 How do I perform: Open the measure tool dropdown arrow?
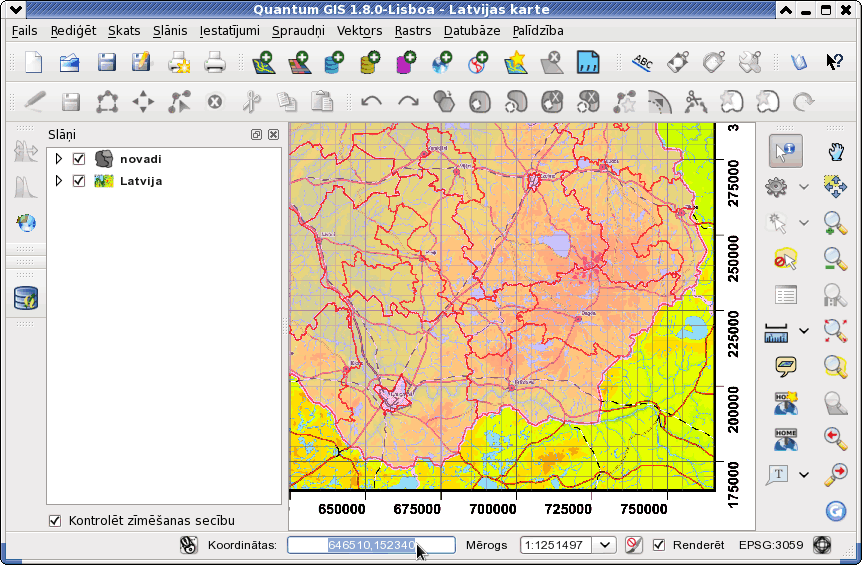[804, 331]
